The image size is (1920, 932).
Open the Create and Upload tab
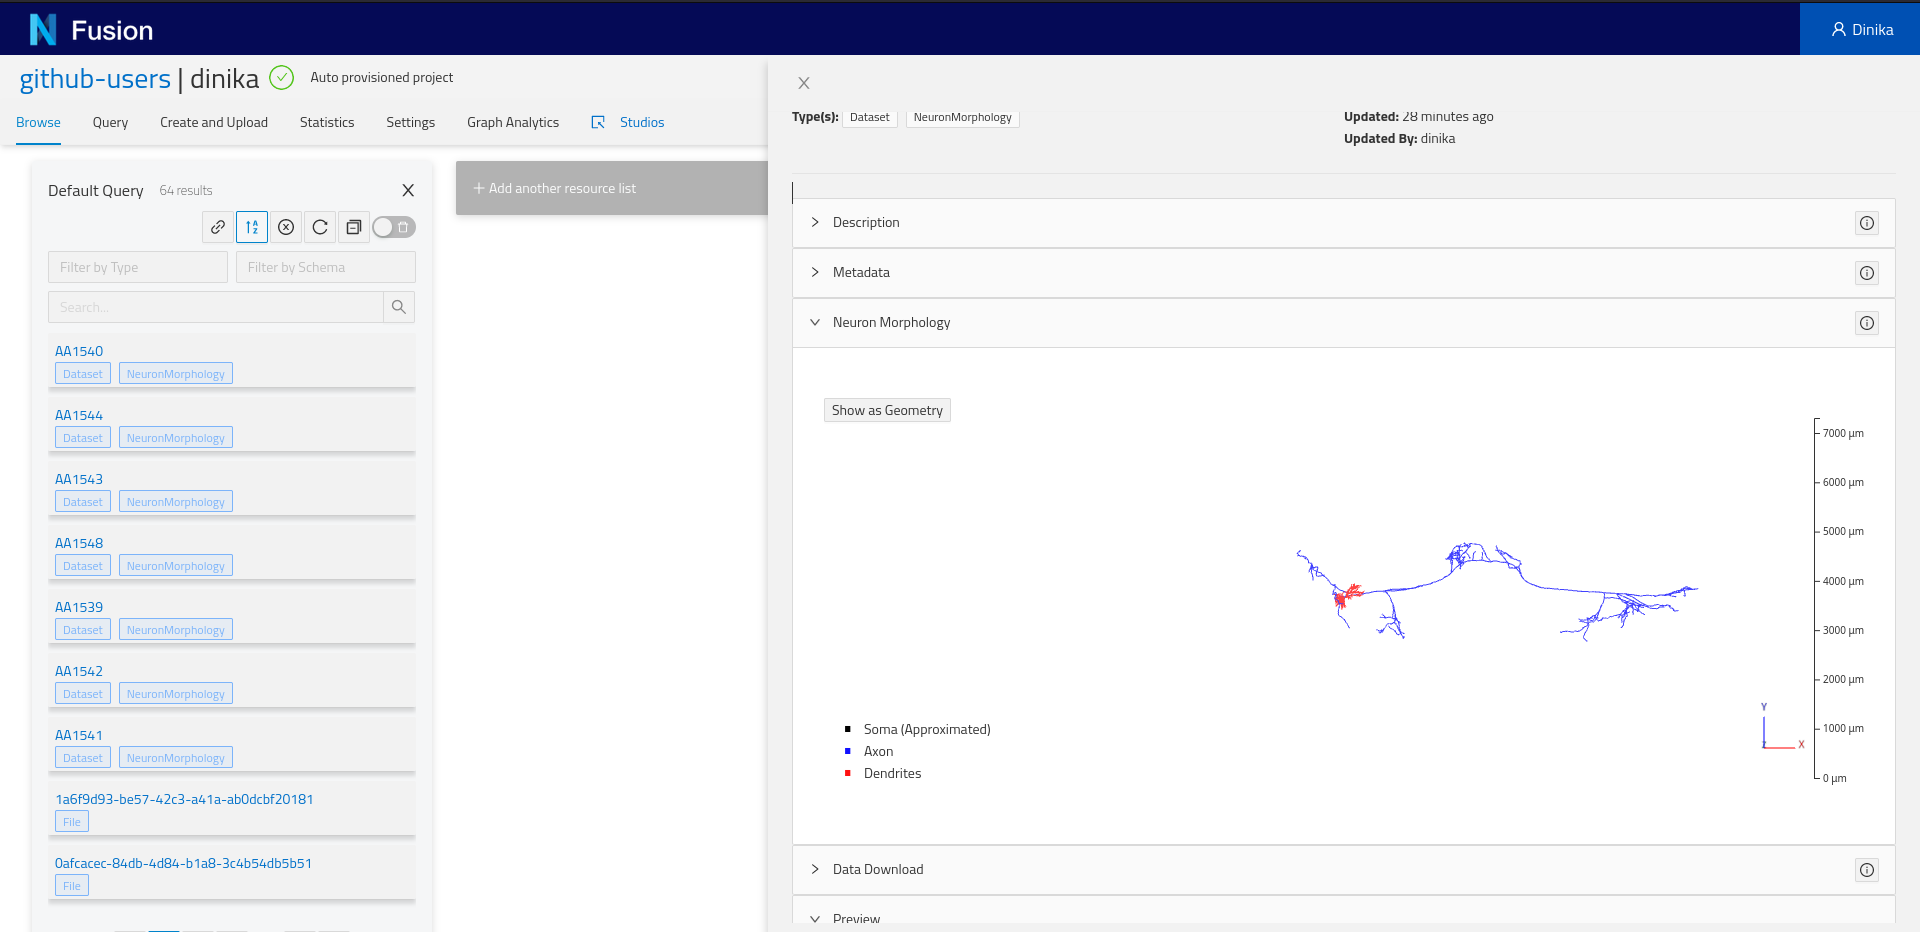(x=214, y=122)
